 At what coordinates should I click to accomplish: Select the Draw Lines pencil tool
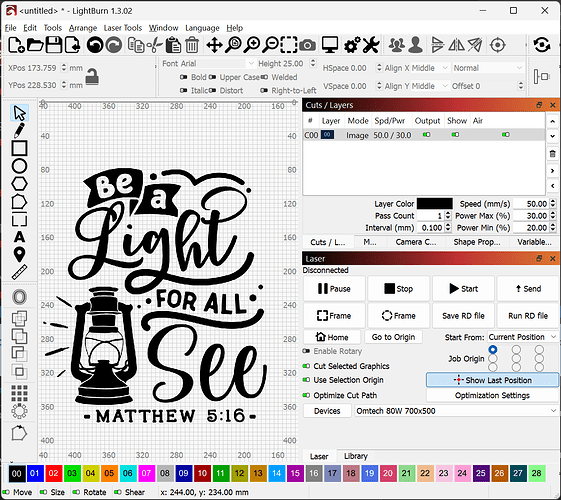click(x=19, y=131)
